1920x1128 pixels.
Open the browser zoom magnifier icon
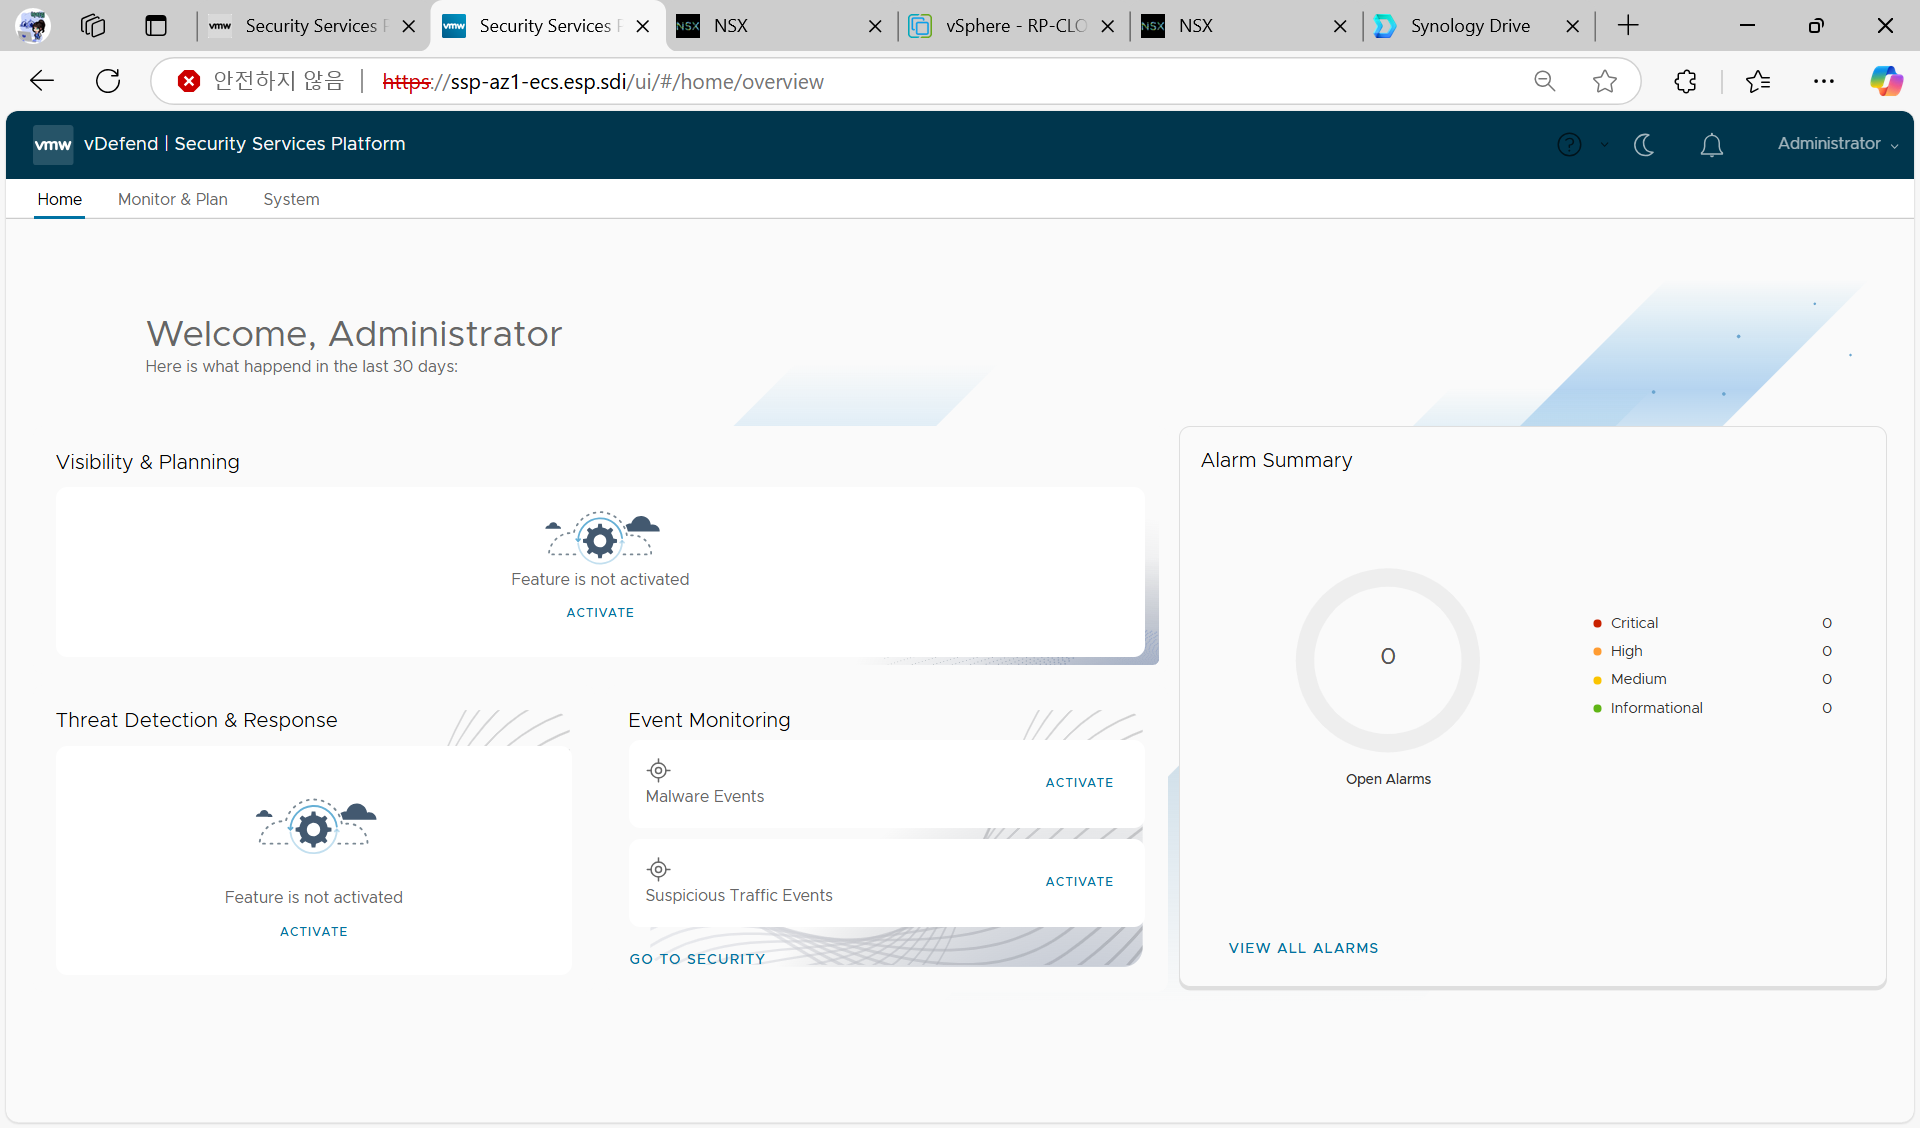click(x=1545, y=81)
